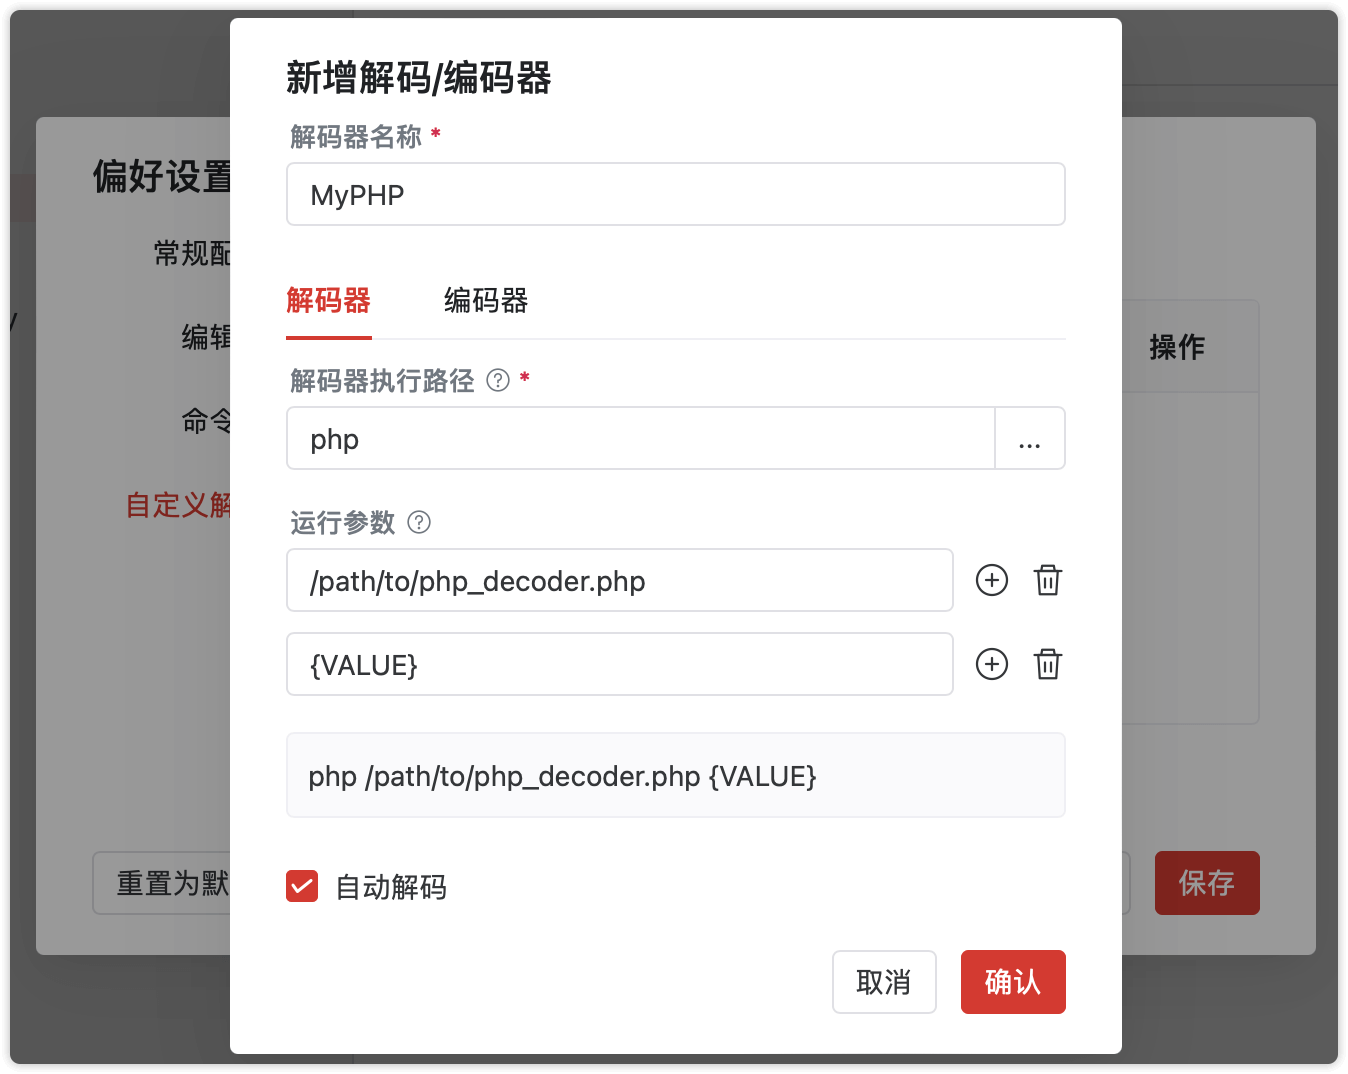
Task: Add a new parameter after {VALUE}
Action: 991,664
